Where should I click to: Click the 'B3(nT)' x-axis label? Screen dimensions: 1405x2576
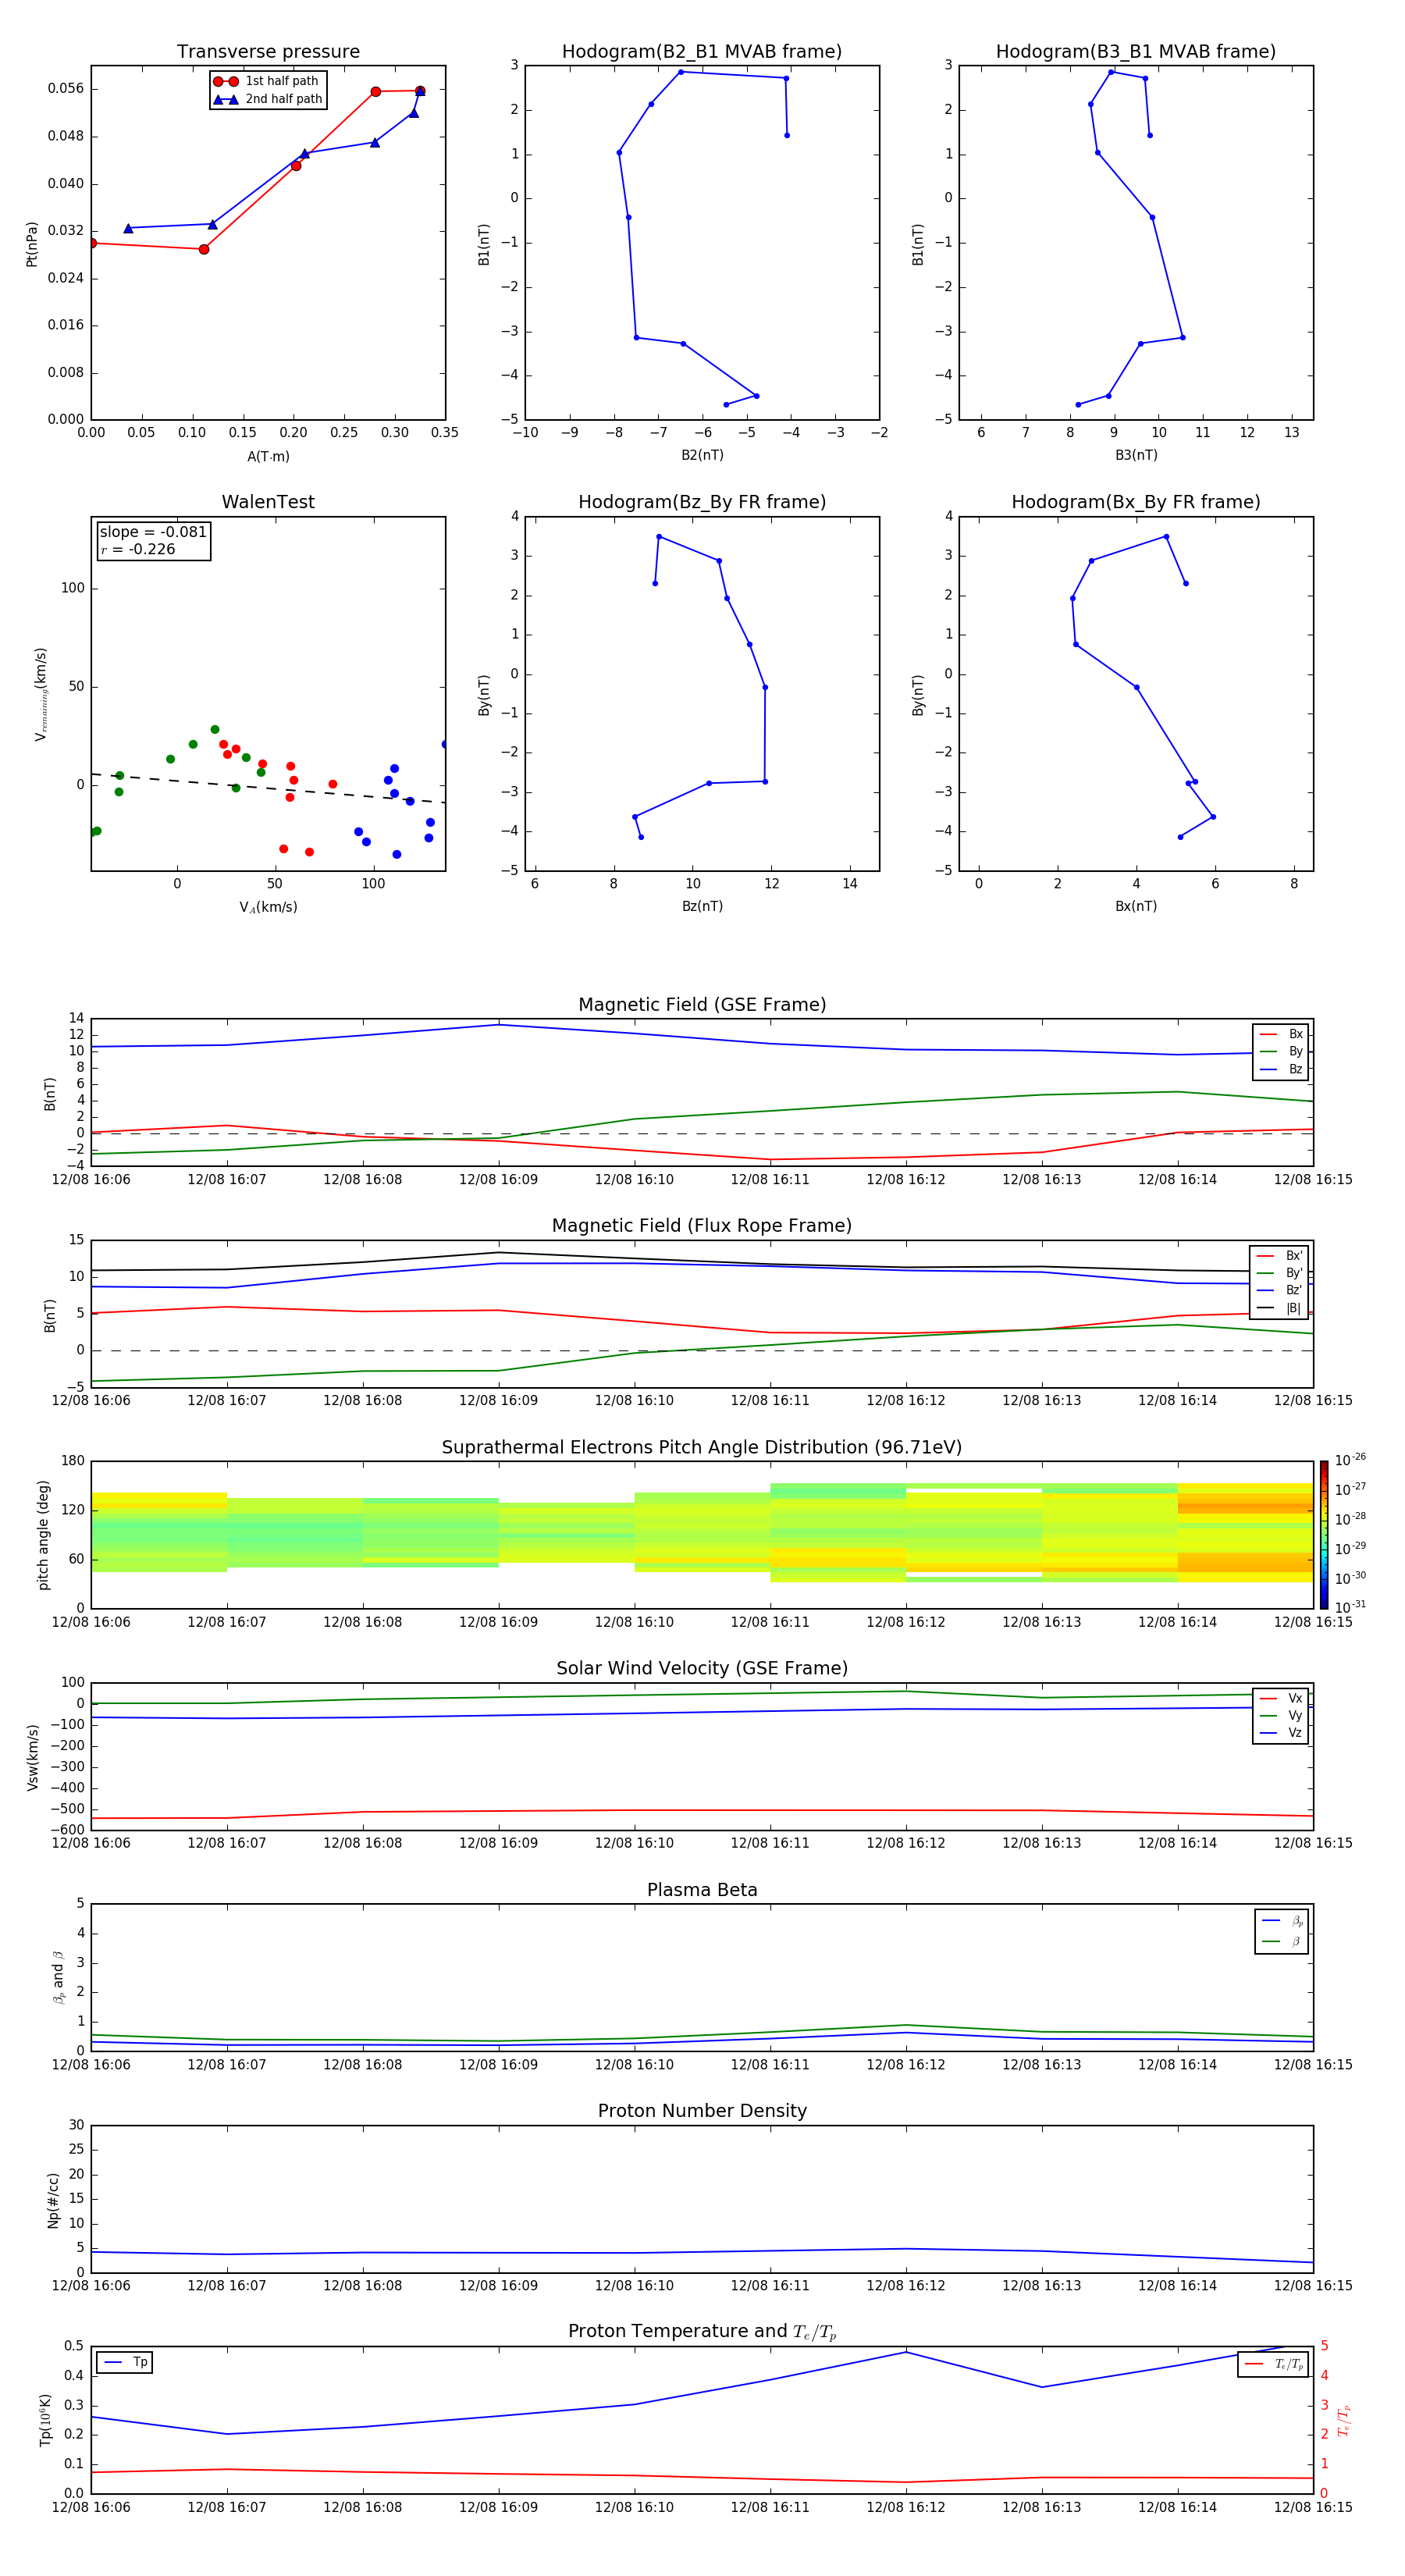(x=1136, y=455)
